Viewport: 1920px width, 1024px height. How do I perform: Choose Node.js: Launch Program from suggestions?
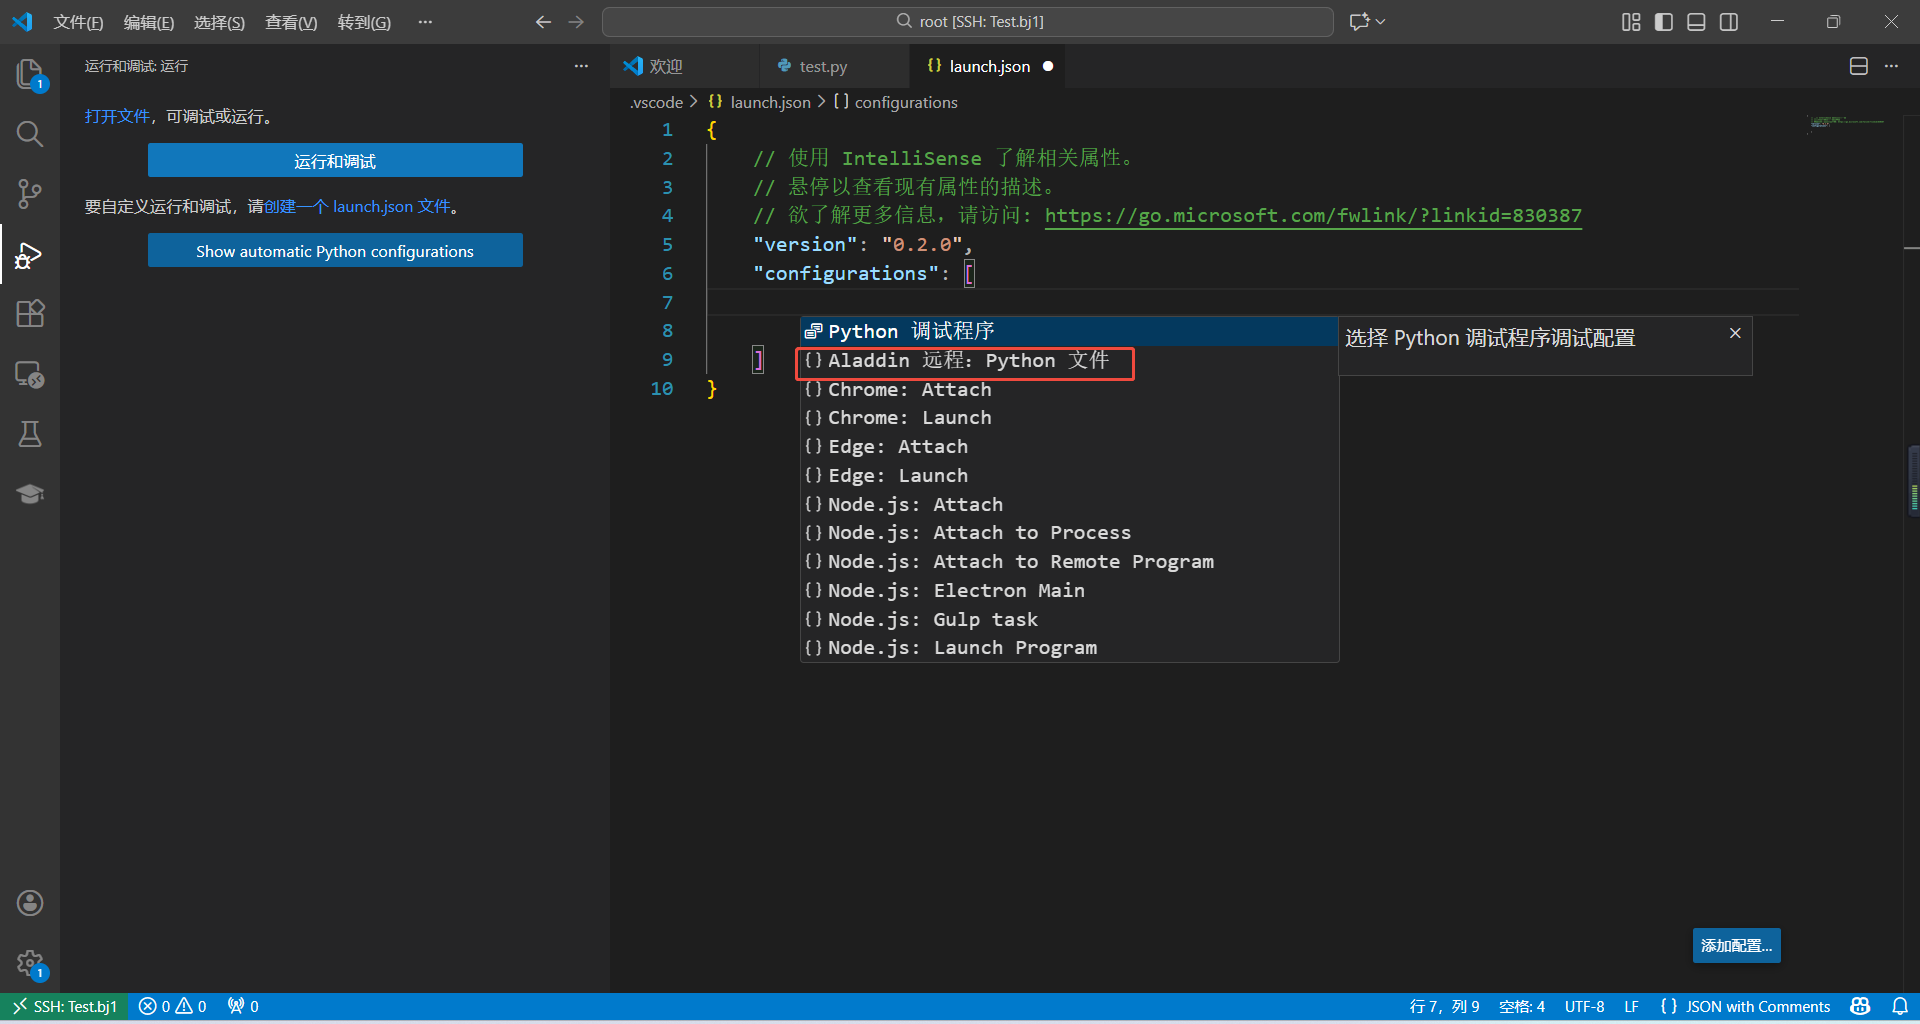coord(961,648)
